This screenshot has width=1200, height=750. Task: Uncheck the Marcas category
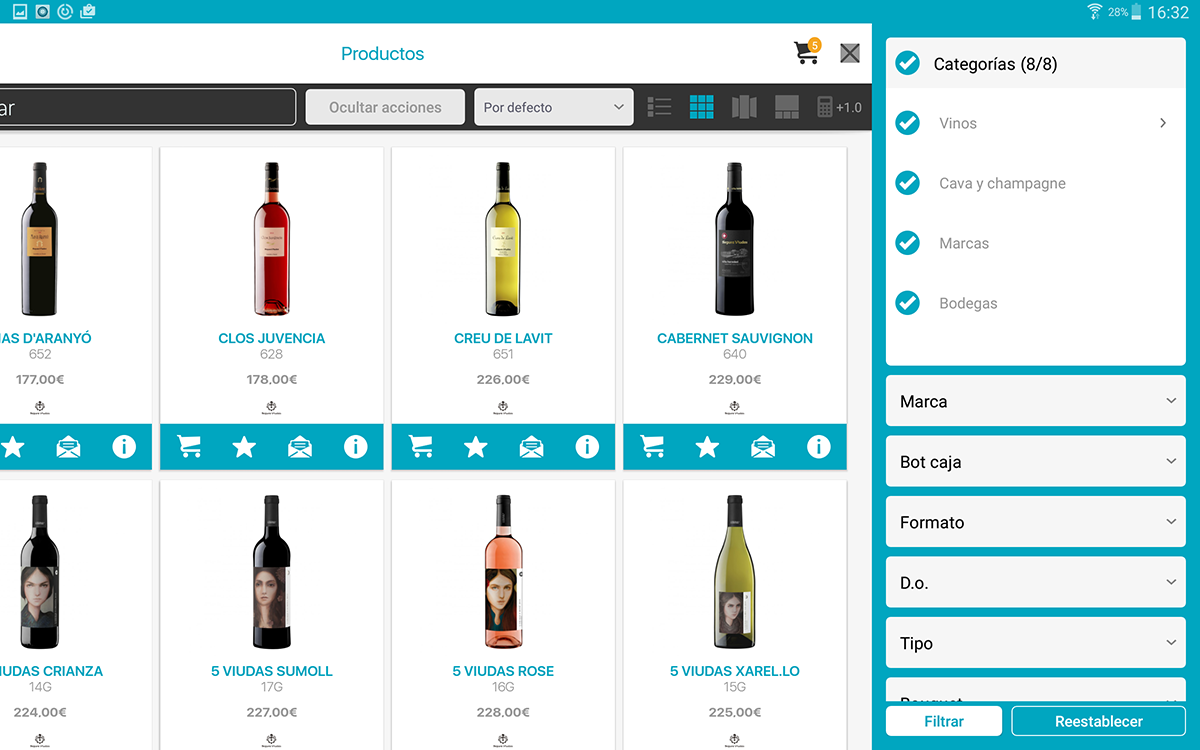coord(907,243)
